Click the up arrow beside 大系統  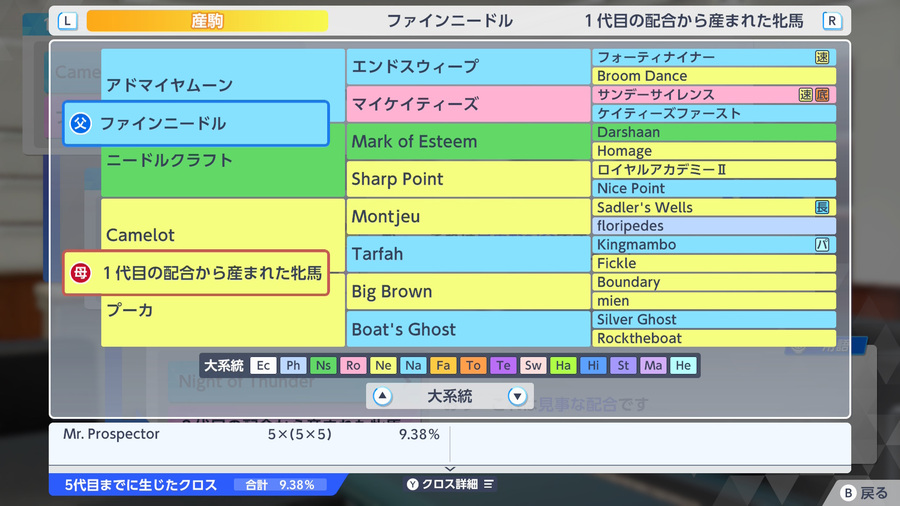382,396
